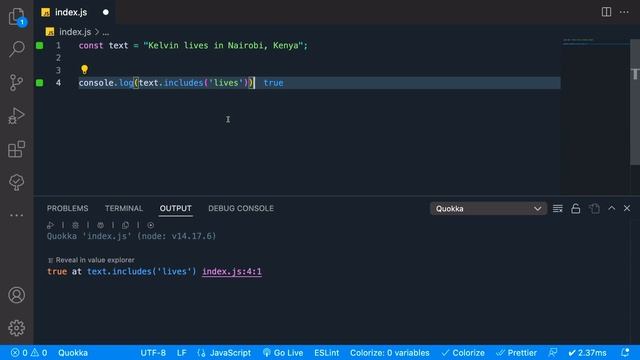640x360 pixels.
Task: Switch to the TERMINAL tab
Action: click(124, 208)
